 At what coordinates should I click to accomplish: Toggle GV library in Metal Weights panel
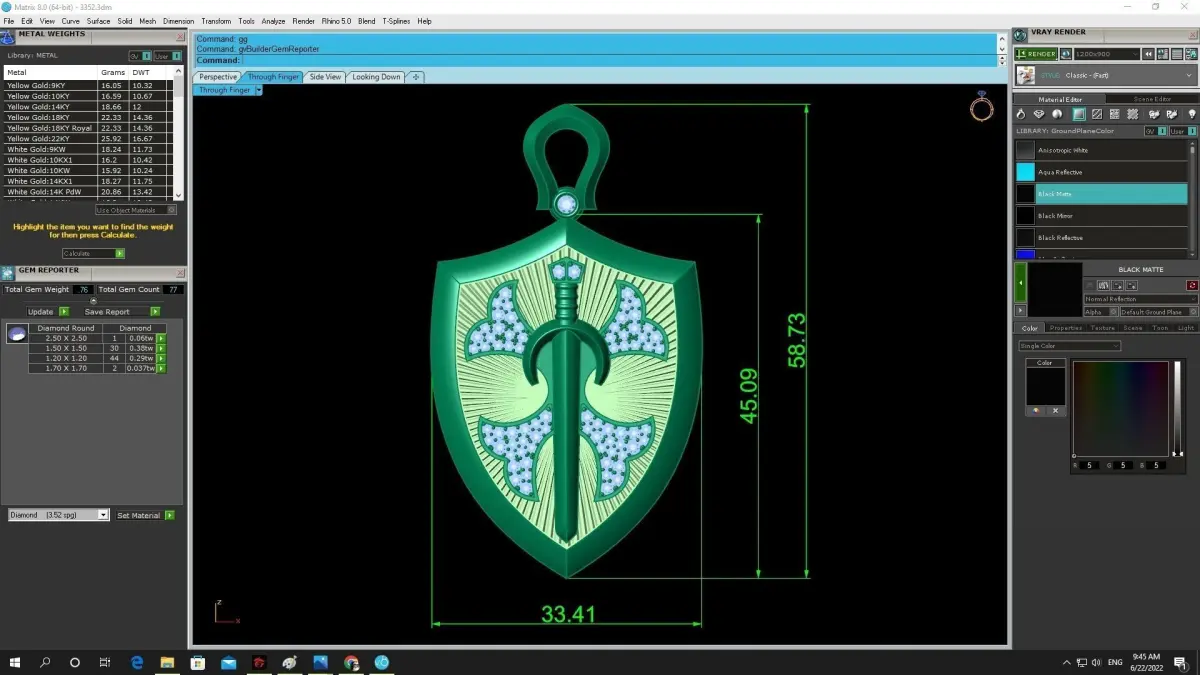[x=139, y=56]
